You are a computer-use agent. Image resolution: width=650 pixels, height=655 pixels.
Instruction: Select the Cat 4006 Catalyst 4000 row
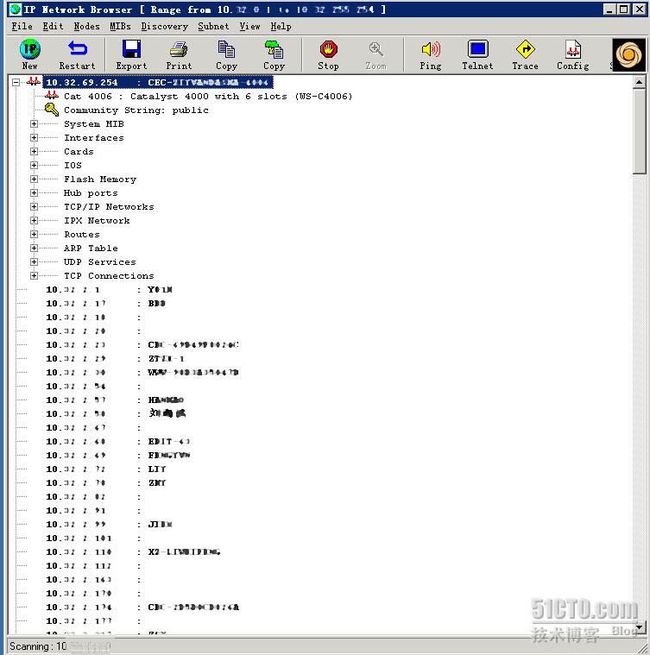click(208, 96)
